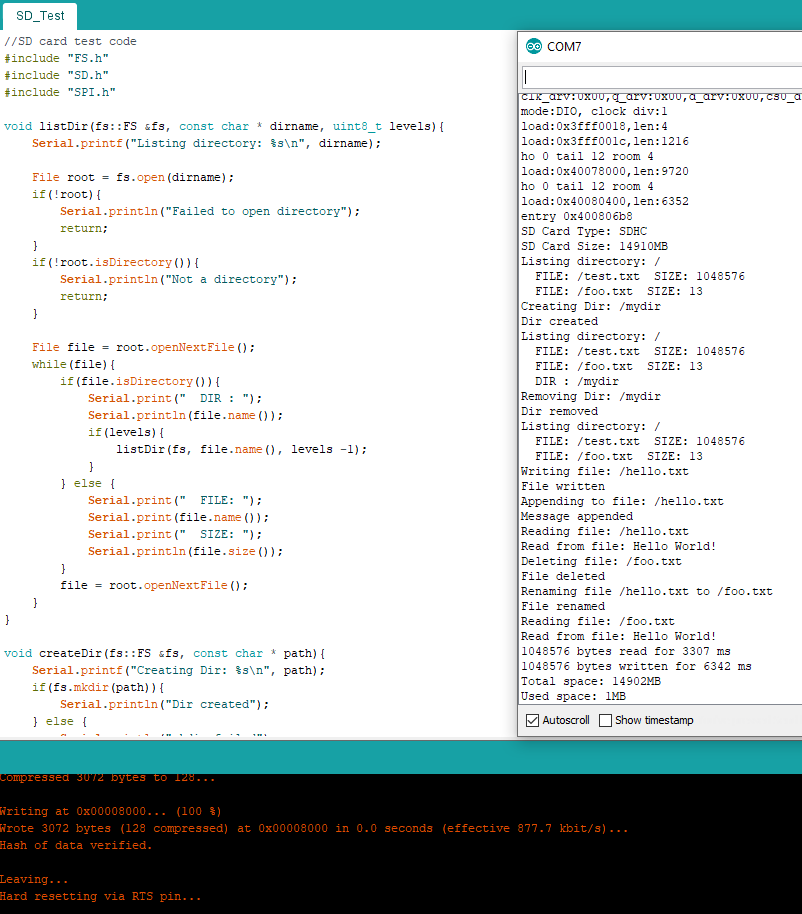Place cursor on the //SD card test code comment

pos(70,41)
